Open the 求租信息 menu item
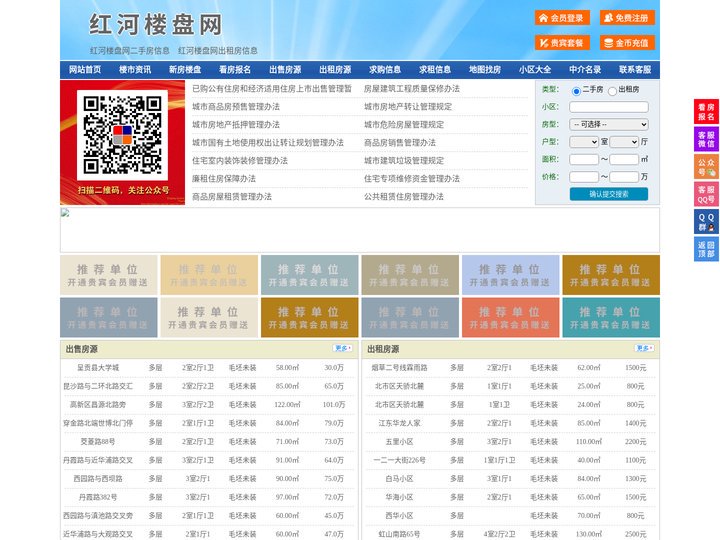 (435, 70)
